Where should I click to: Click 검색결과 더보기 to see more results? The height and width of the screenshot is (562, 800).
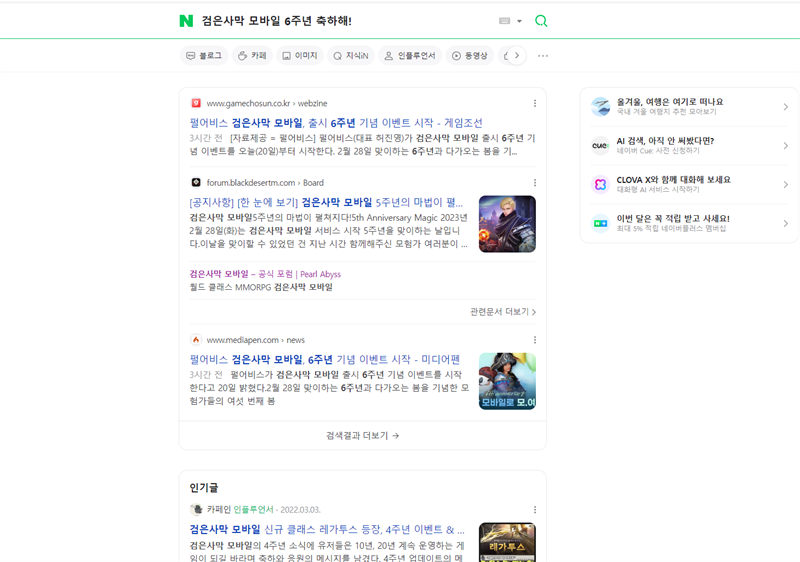[362, 436]
